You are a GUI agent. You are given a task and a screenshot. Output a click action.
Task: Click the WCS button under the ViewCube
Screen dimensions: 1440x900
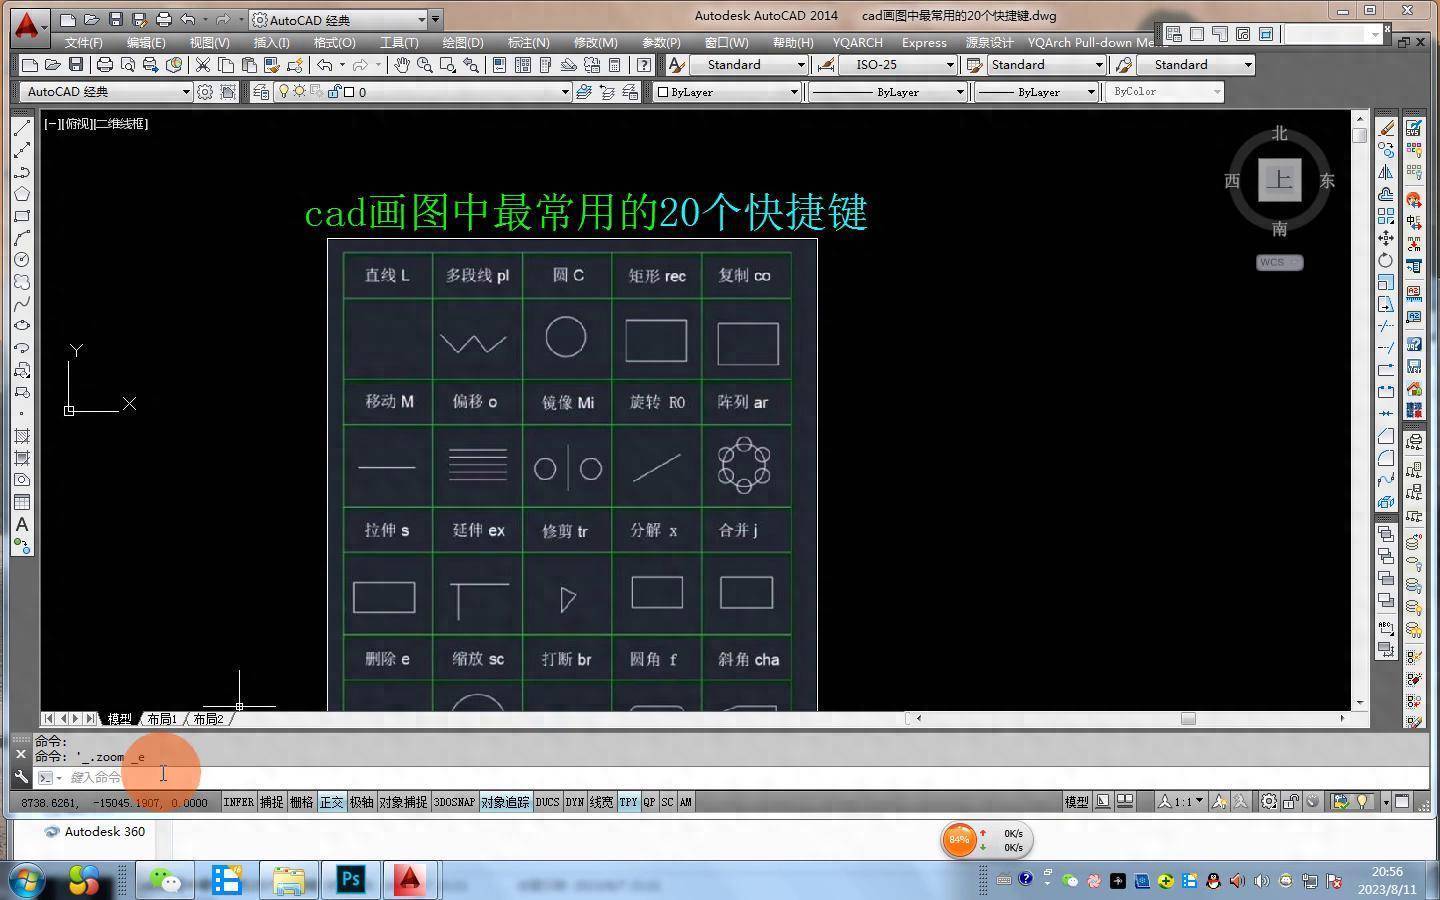pyautogui.click(x=1279, y=262)
